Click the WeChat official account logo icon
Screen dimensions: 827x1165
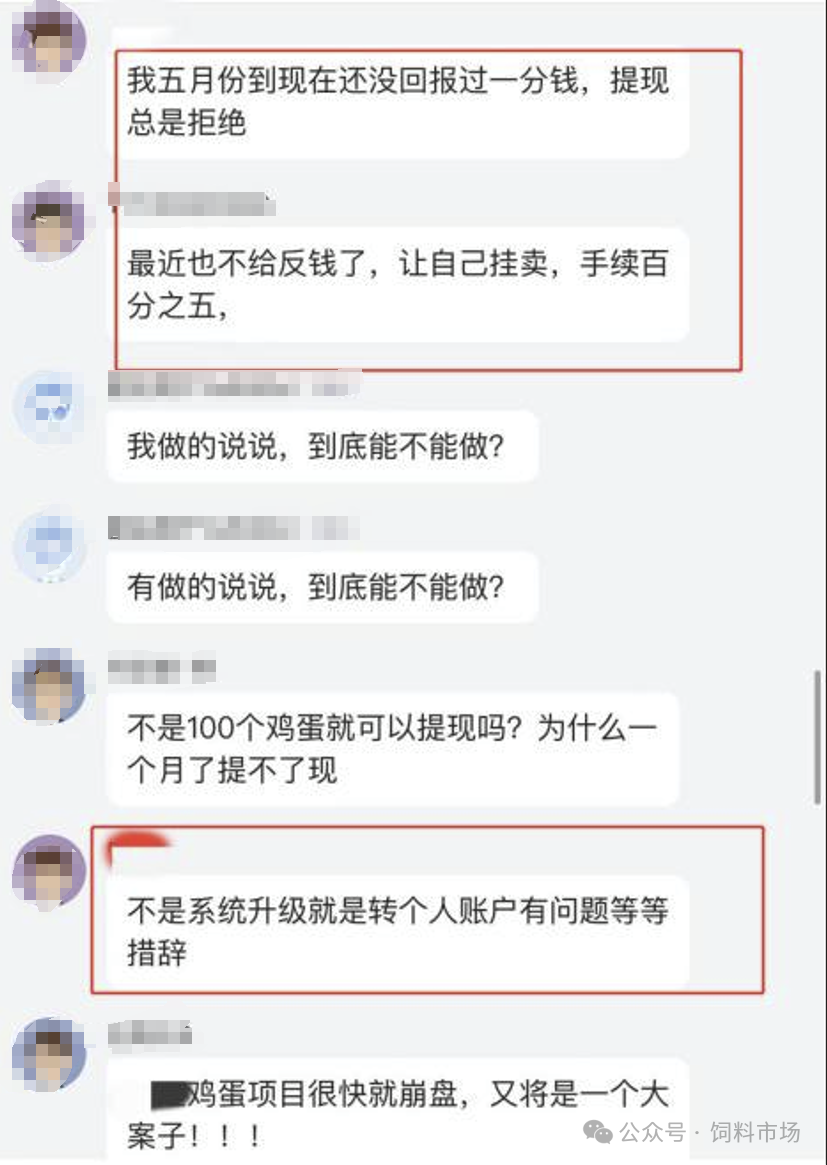coord(598,1132)
